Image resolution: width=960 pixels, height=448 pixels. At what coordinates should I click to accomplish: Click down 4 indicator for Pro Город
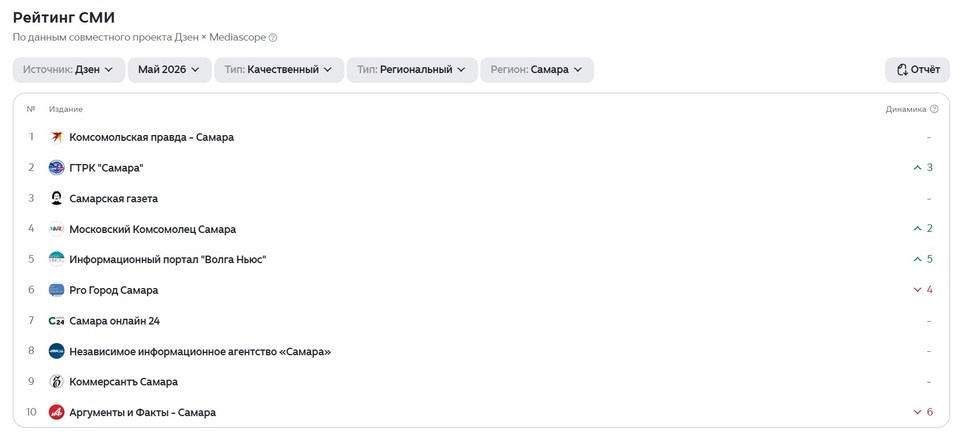[923, 290]
